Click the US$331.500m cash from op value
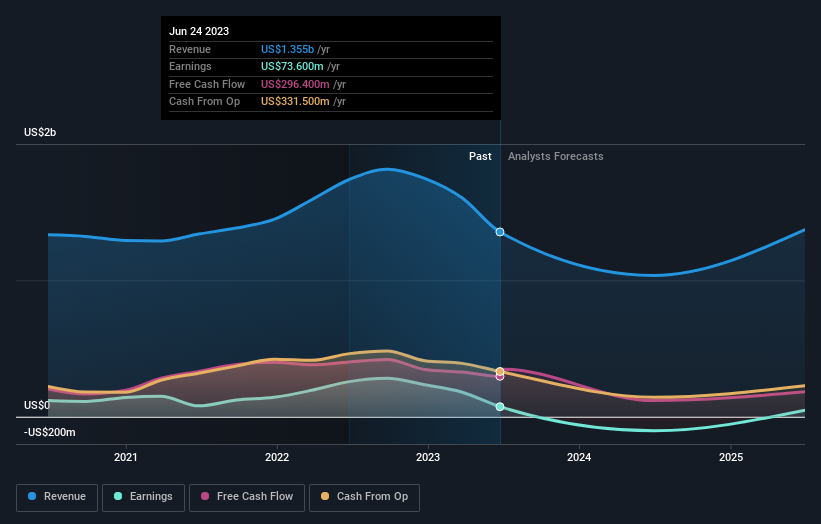 pos(295,102)
